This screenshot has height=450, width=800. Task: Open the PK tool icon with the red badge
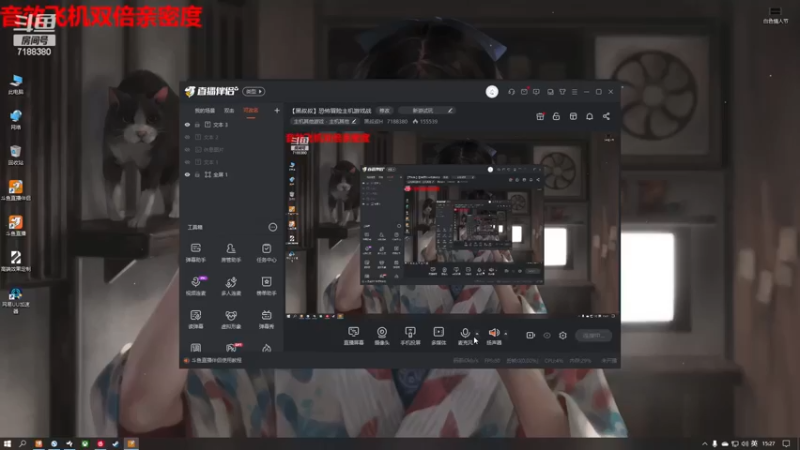point(232,348)
